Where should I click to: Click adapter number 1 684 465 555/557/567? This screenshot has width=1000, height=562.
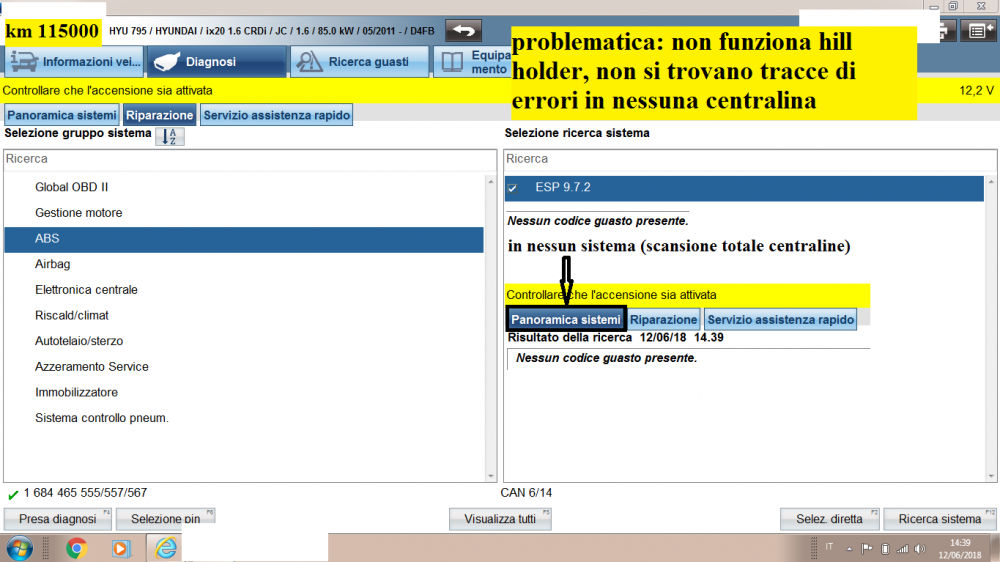(85, 493)
